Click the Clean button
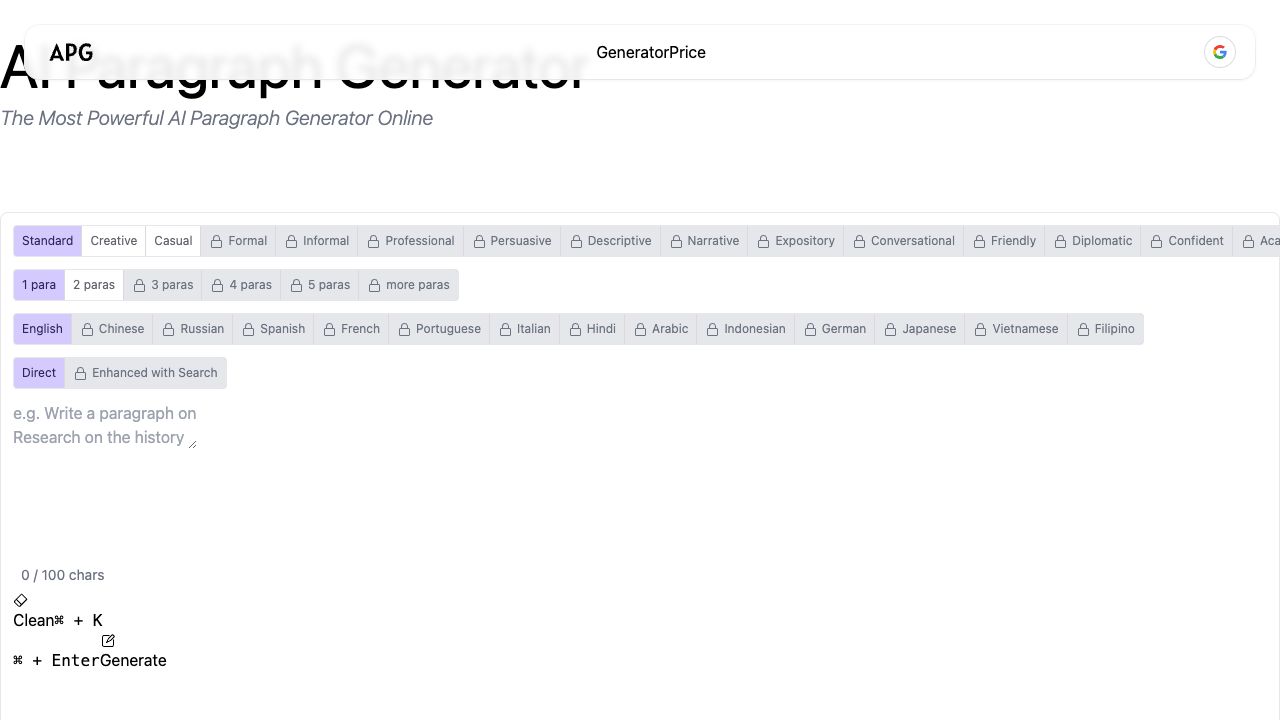 pyautogui.click(x=33, y=620)
